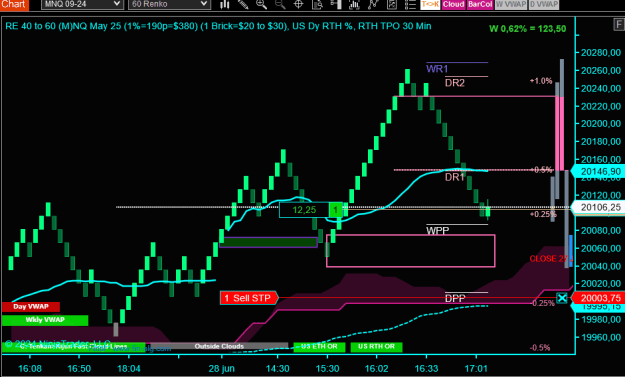Click the cyan 20146,90 price marker

click(598, 171)
